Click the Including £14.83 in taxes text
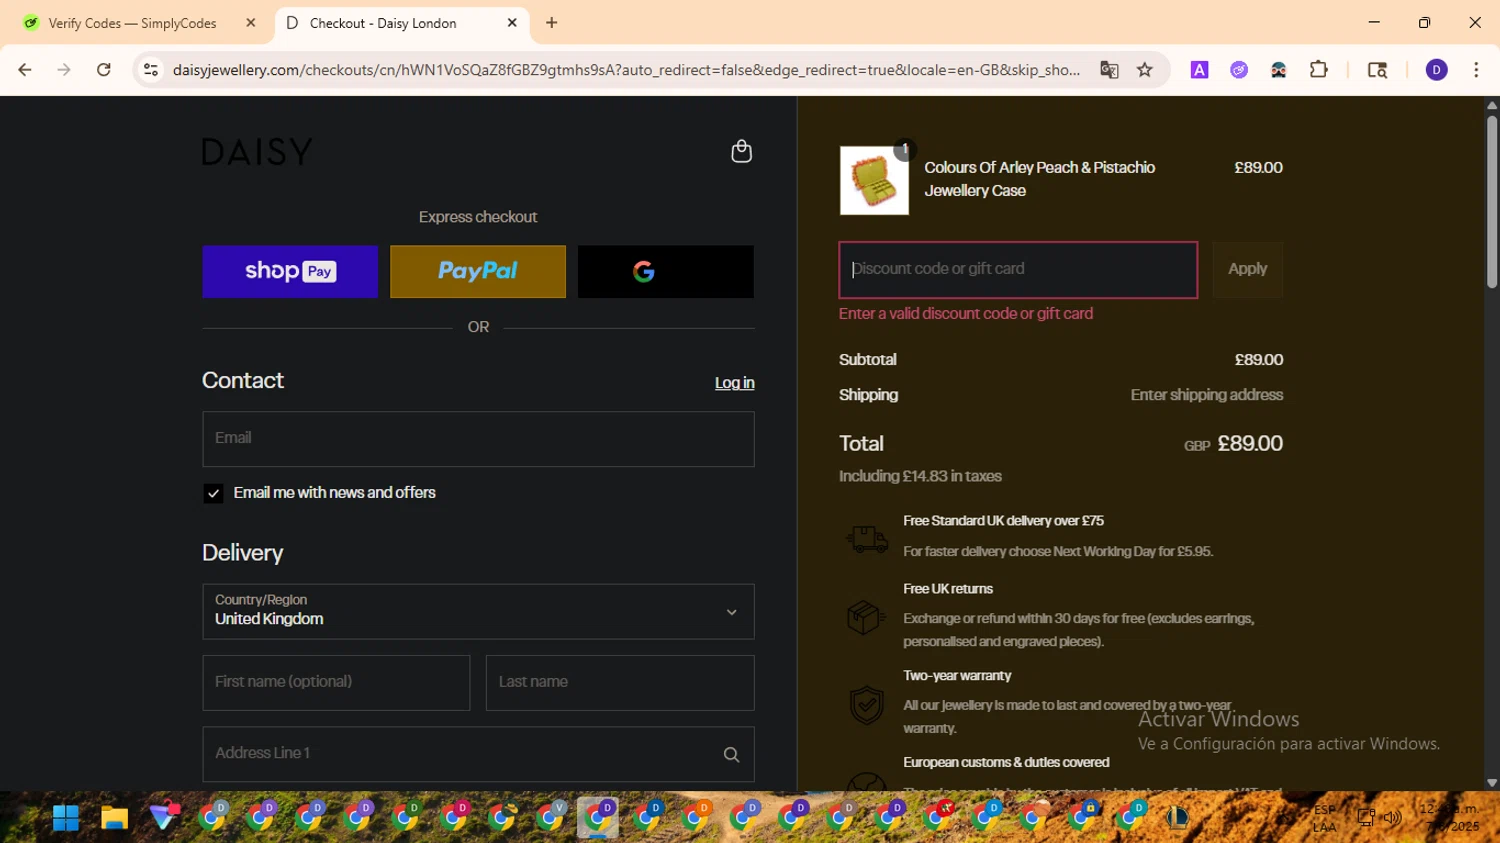This screenshot has width=1500, height=843. click(920, 476)
